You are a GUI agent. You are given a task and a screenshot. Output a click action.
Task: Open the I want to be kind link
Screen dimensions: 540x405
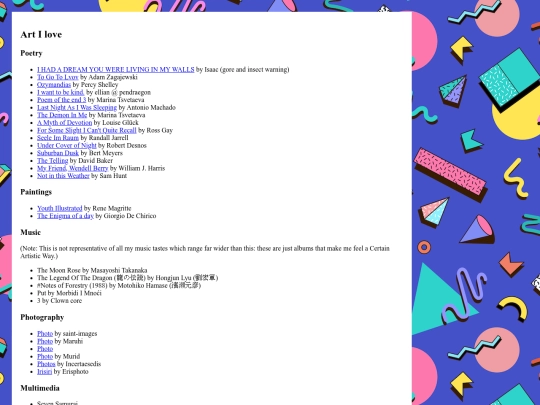pos(61,92)
